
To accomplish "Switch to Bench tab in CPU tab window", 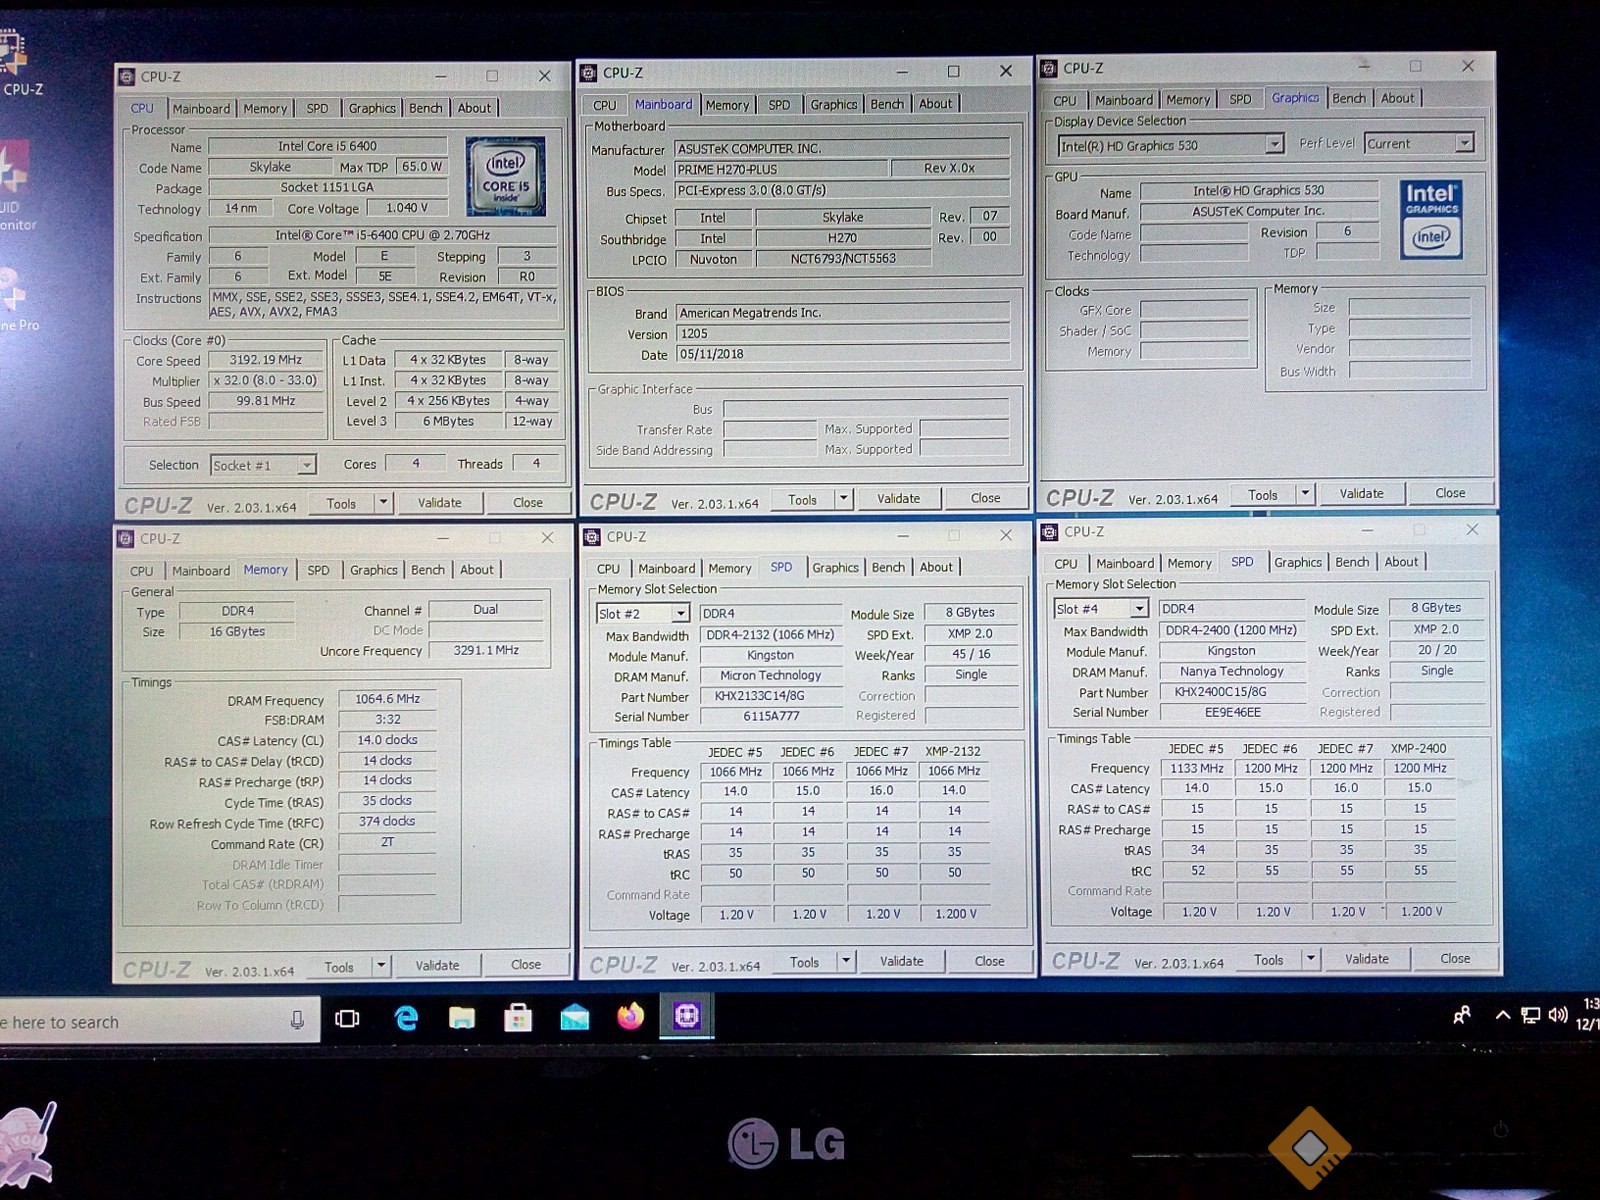I will (425, 108).
